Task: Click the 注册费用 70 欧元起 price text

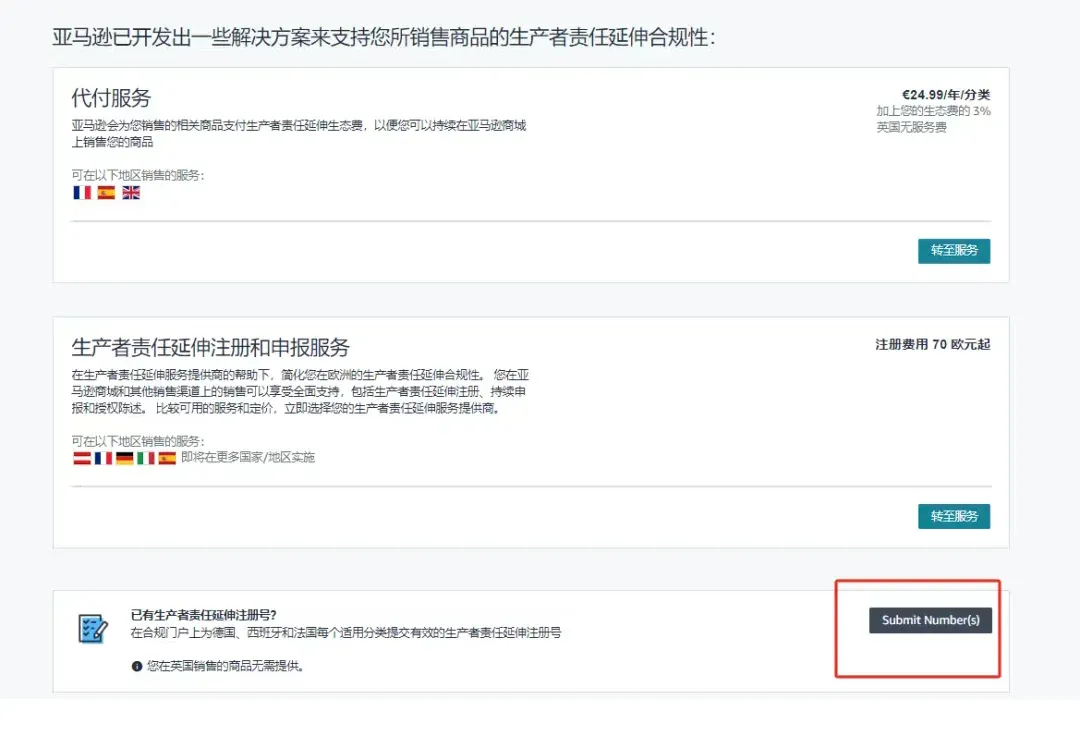Action: (932, 345)
